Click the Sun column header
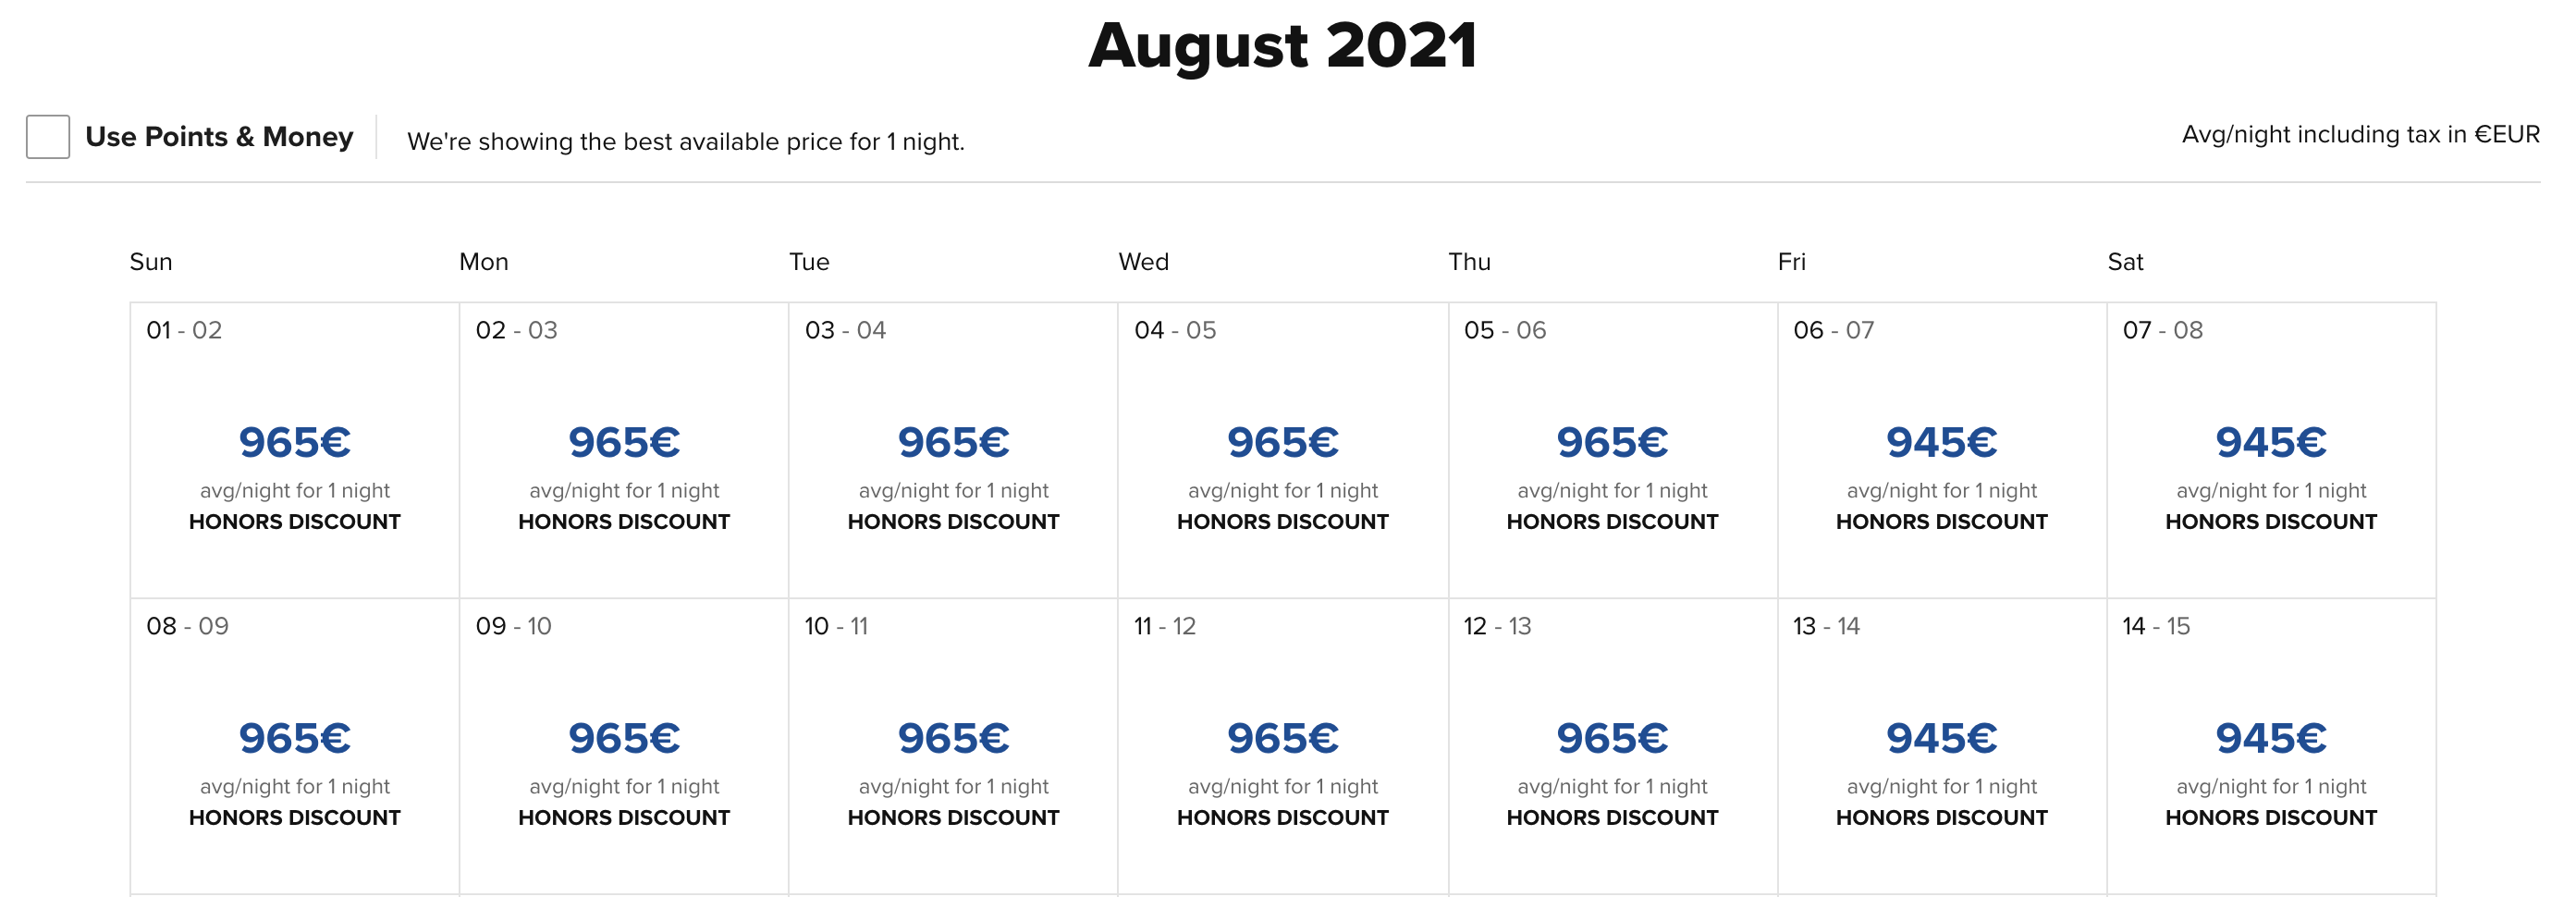 151,262
